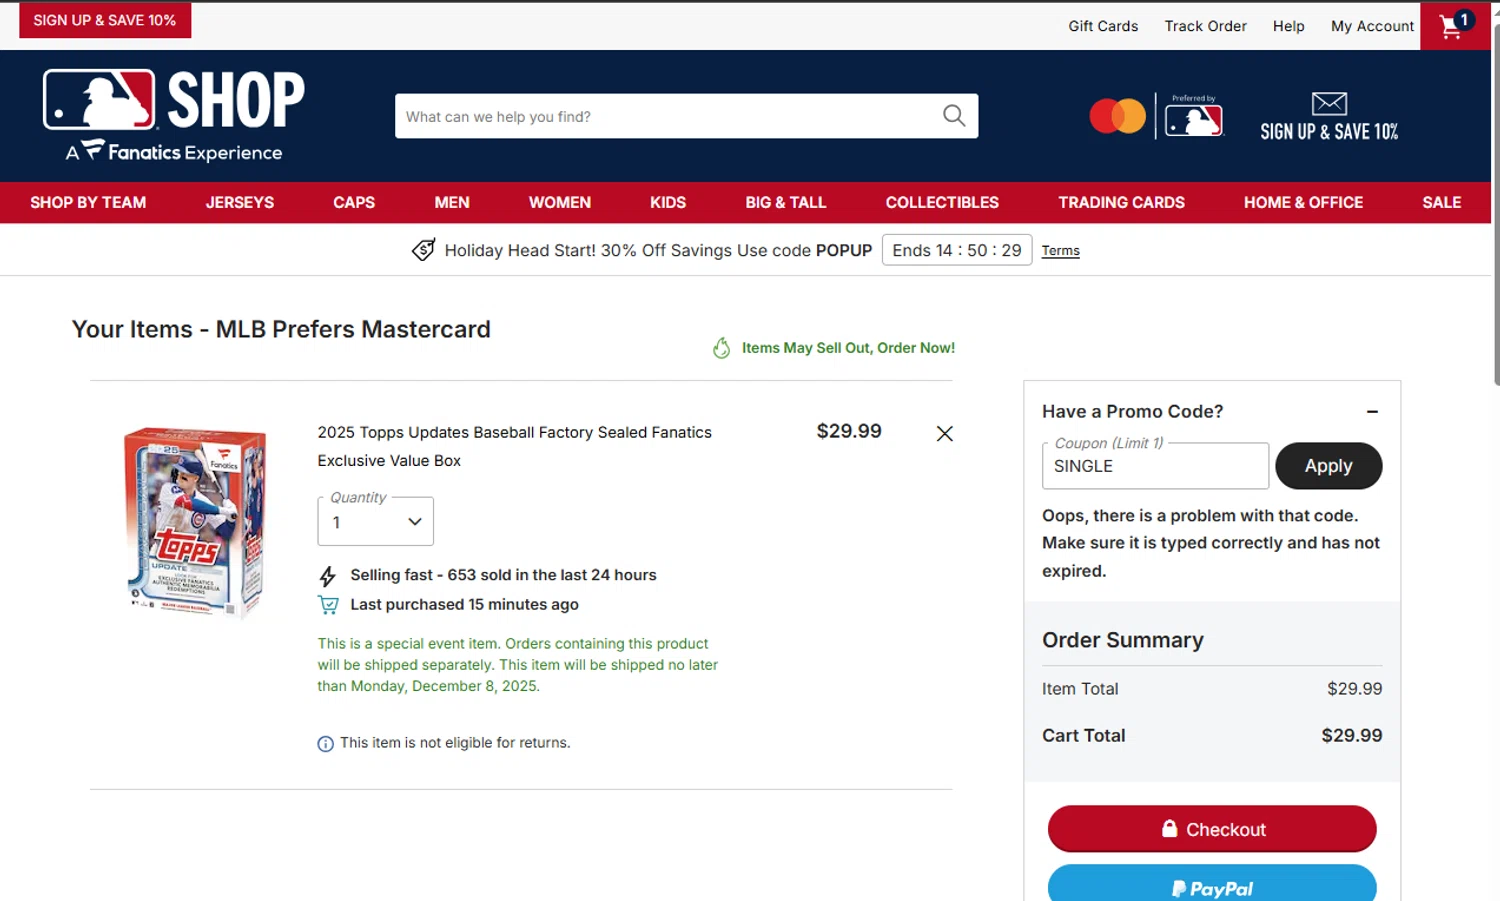The height and width of the screenshot is (901, 1500).
Task: Click the red Sign Up & Save 10% banner
Action: [x=105, y=20]
